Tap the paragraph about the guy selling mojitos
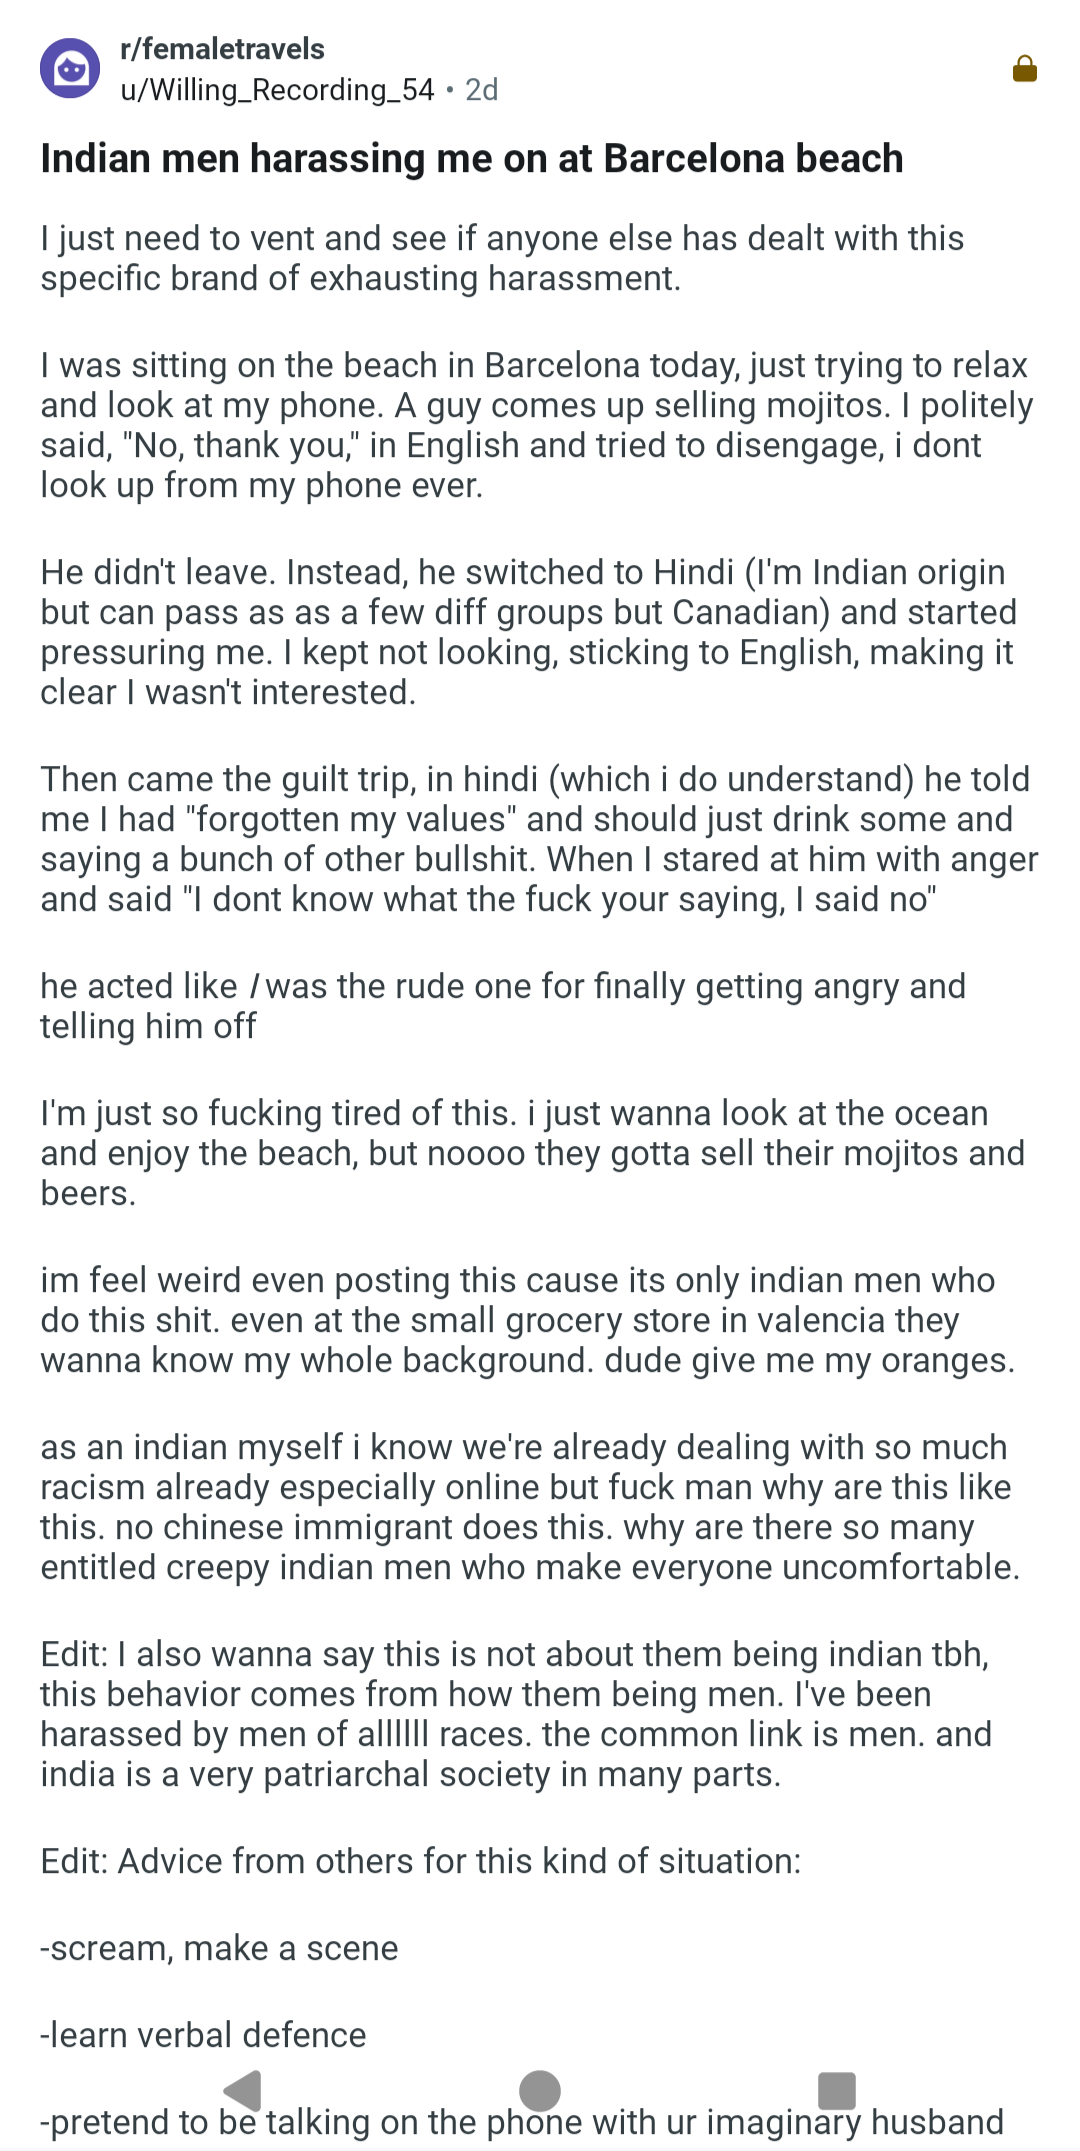 [x=536, y=425]
